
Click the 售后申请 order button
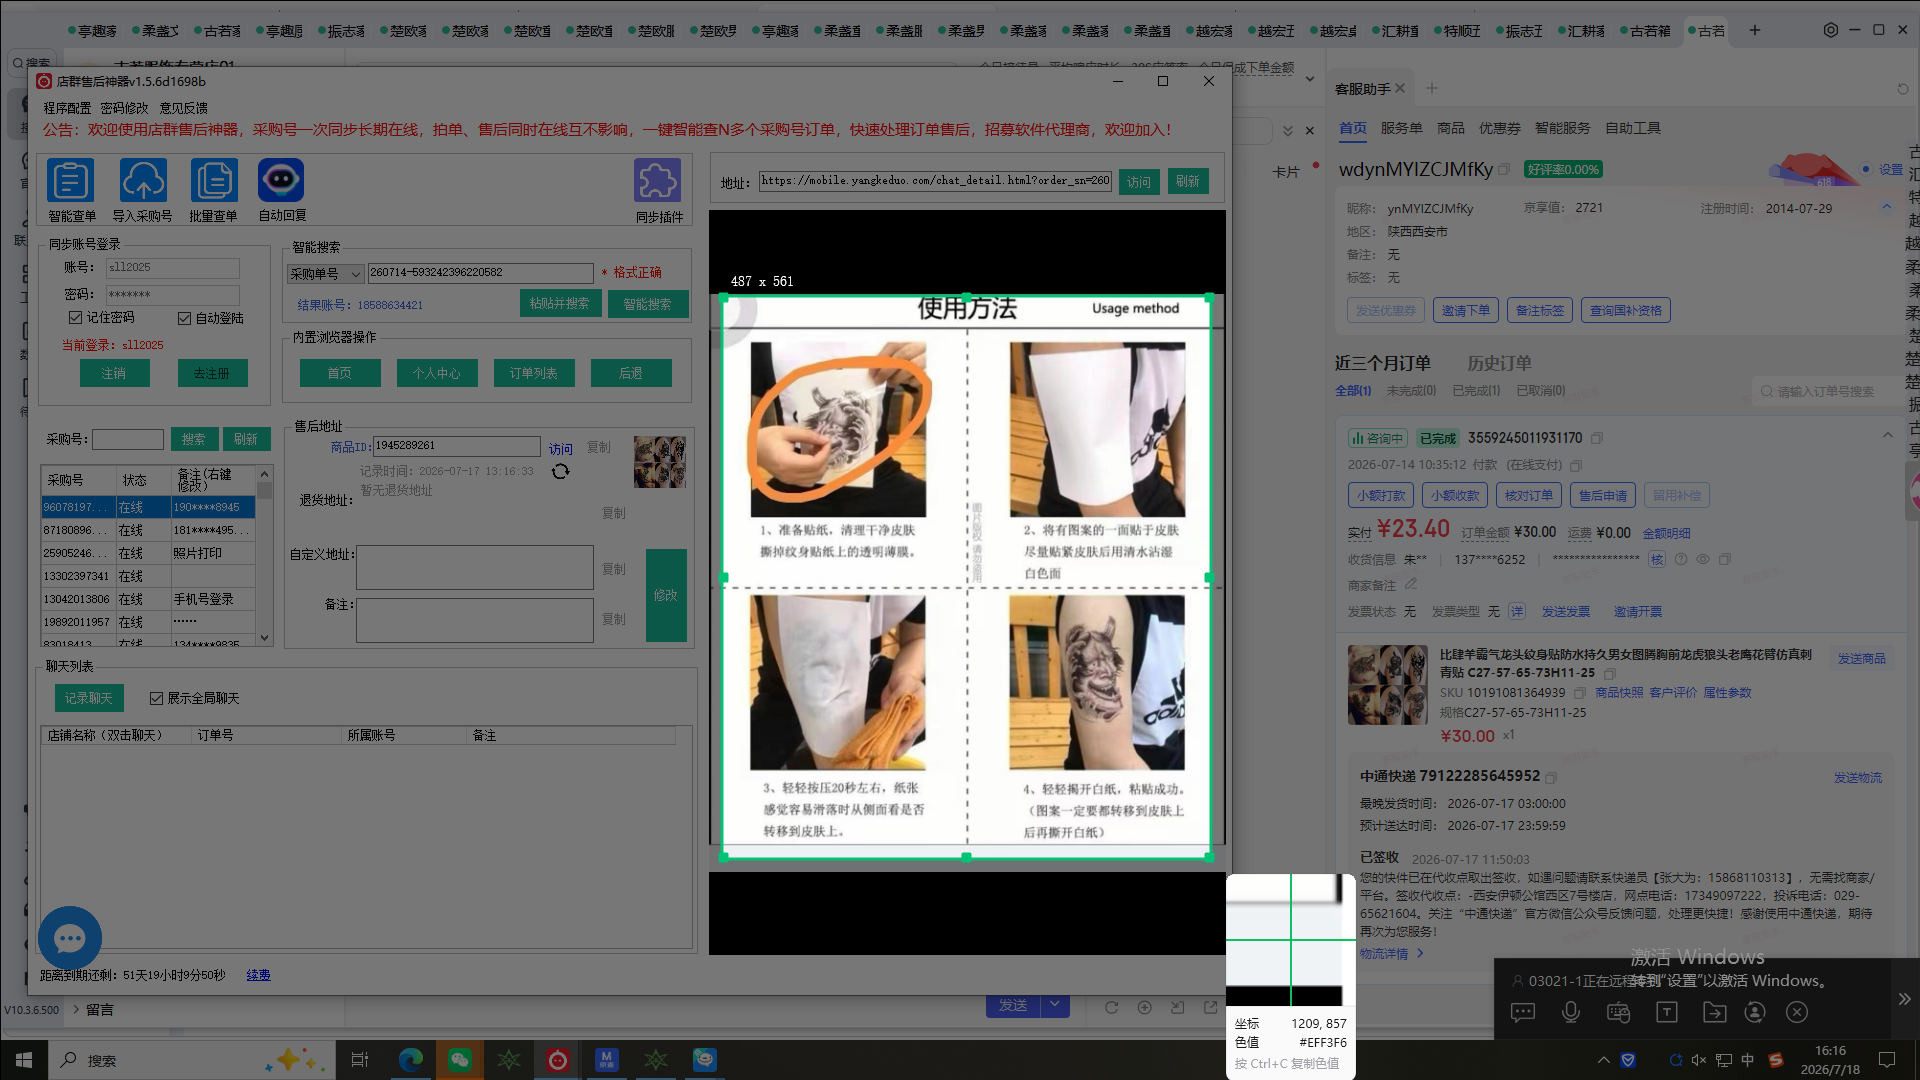click(1602, 495)
